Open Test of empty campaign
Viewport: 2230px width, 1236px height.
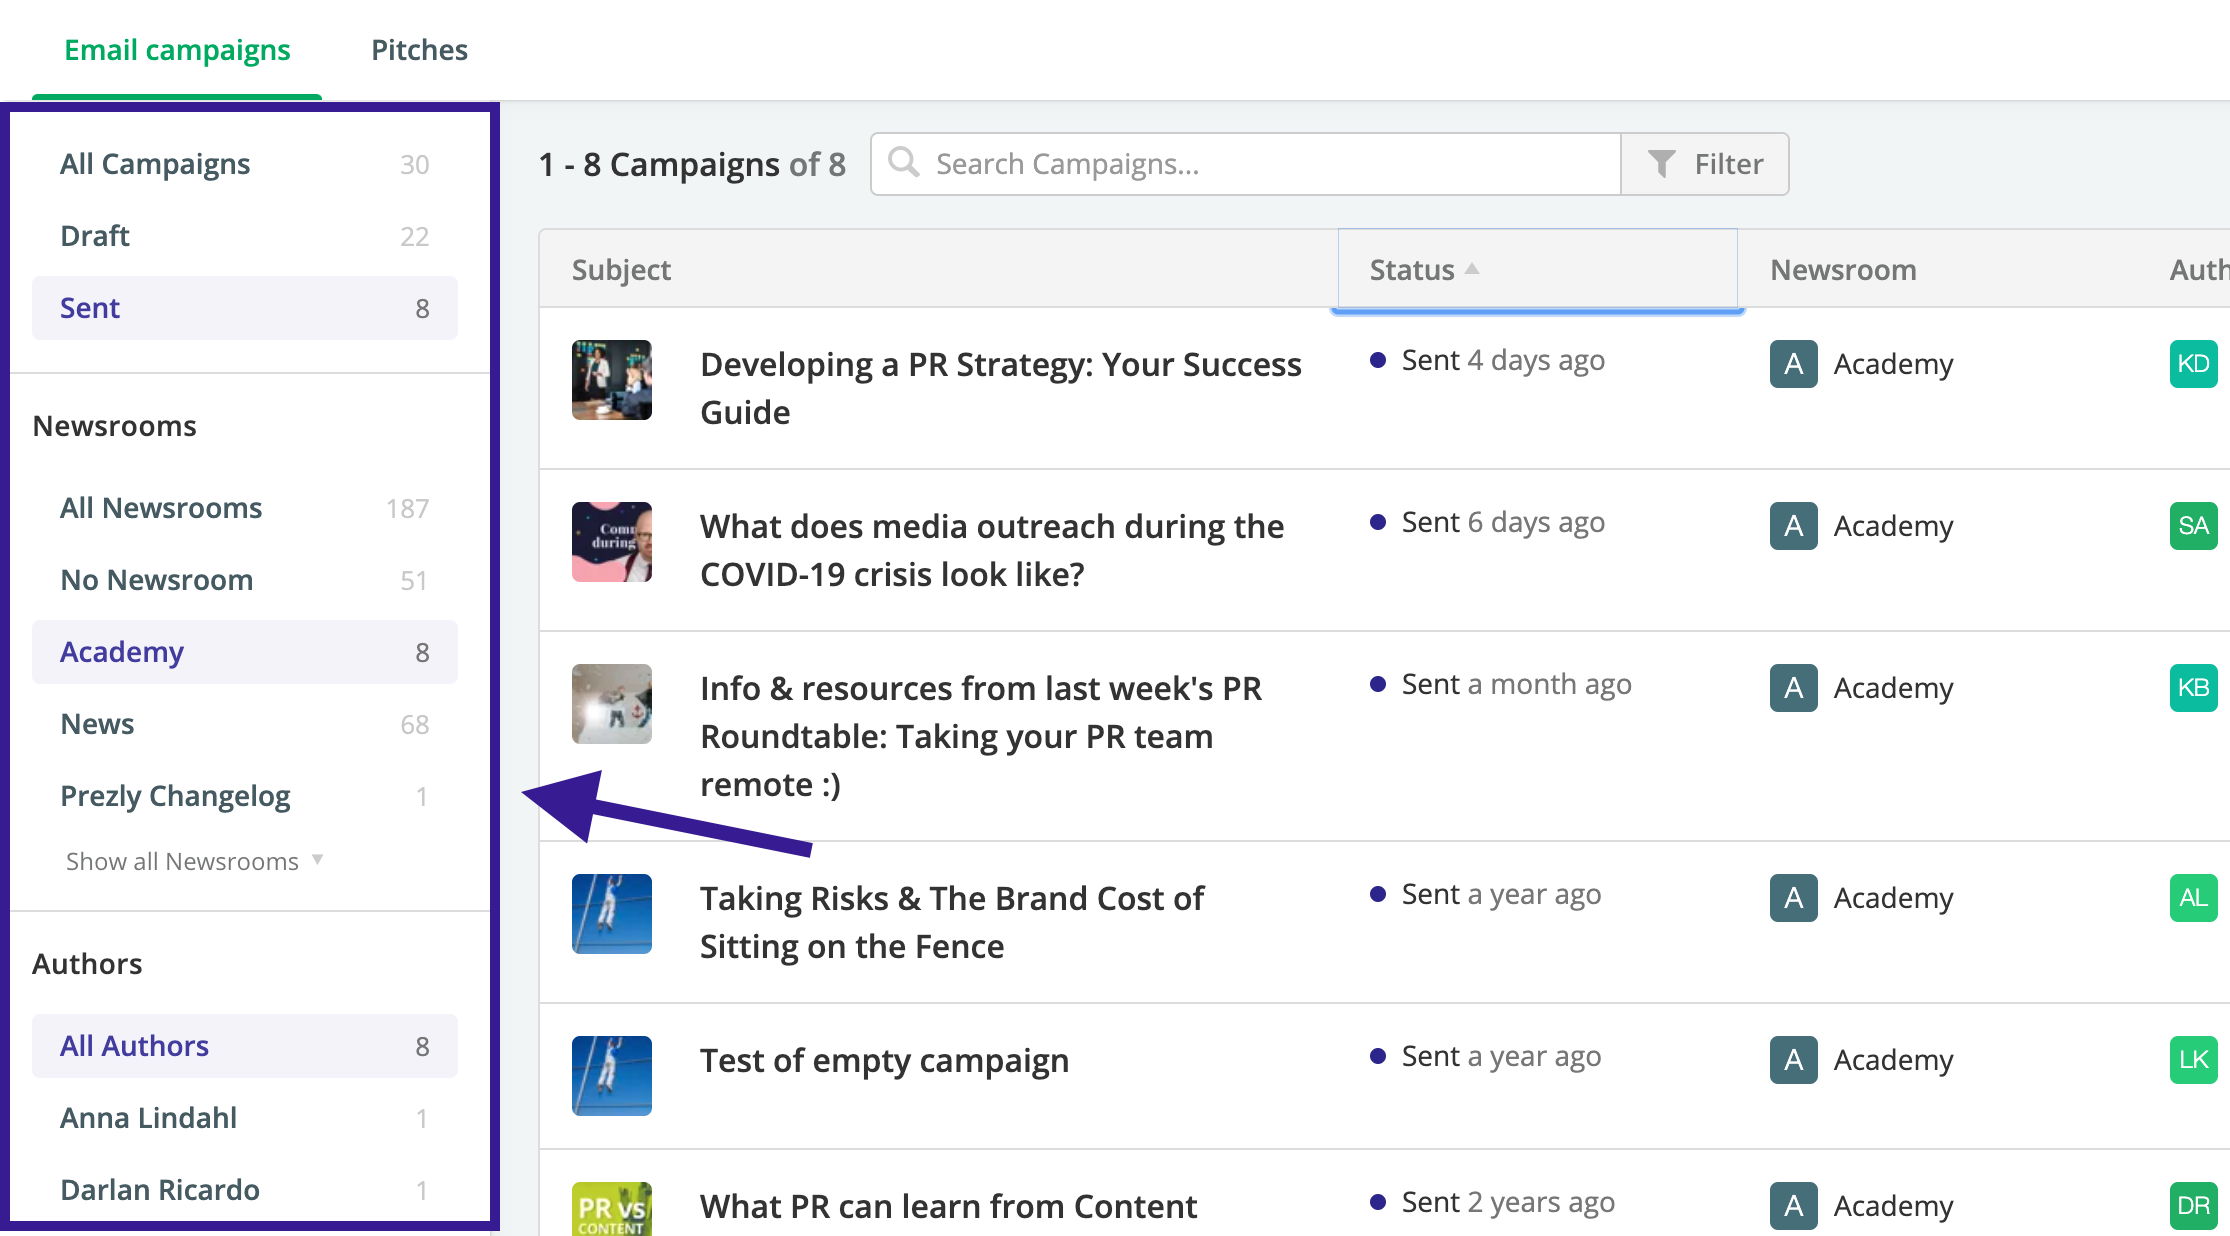pos(884,1060)
